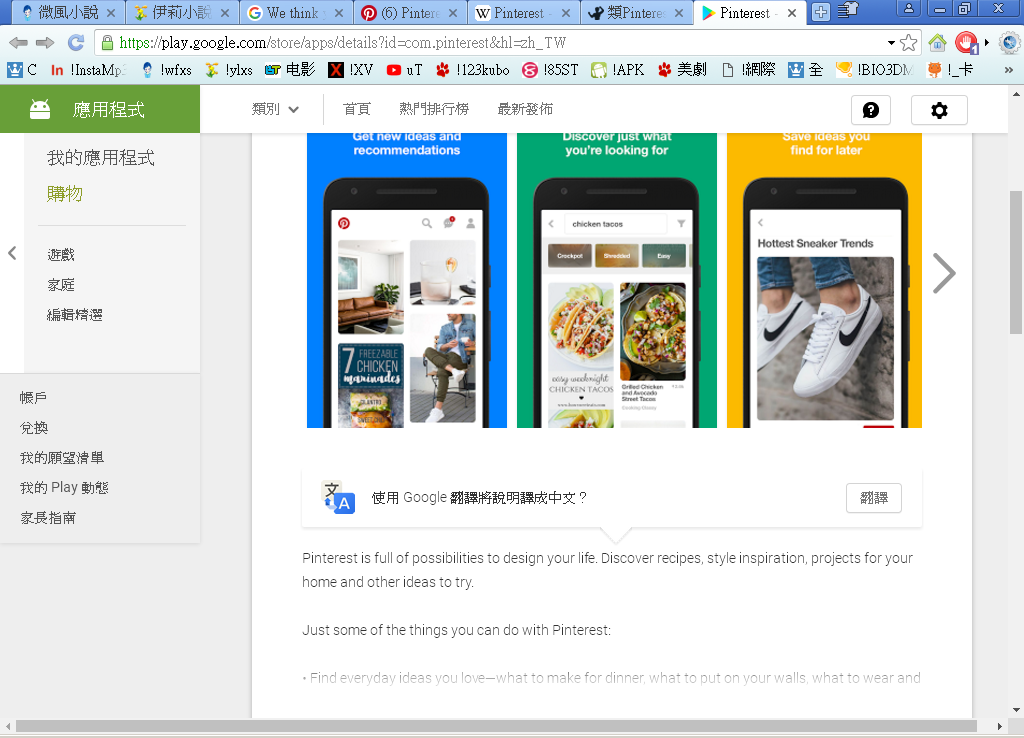Open the 电影 bookmark

[x=290, y=70]
